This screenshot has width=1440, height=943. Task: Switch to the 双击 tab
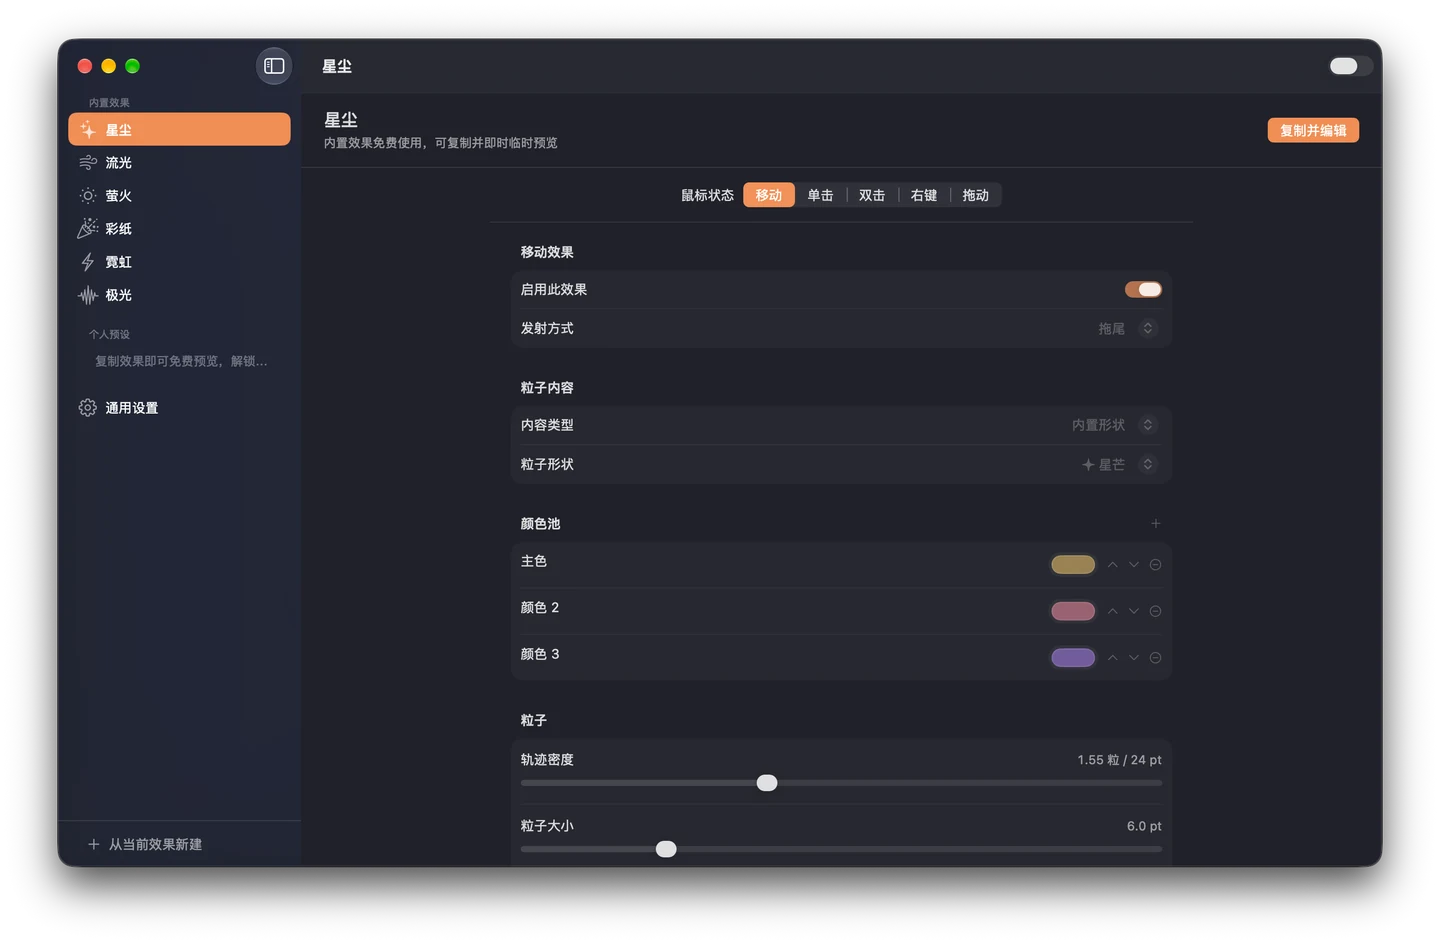coord(872,195)
